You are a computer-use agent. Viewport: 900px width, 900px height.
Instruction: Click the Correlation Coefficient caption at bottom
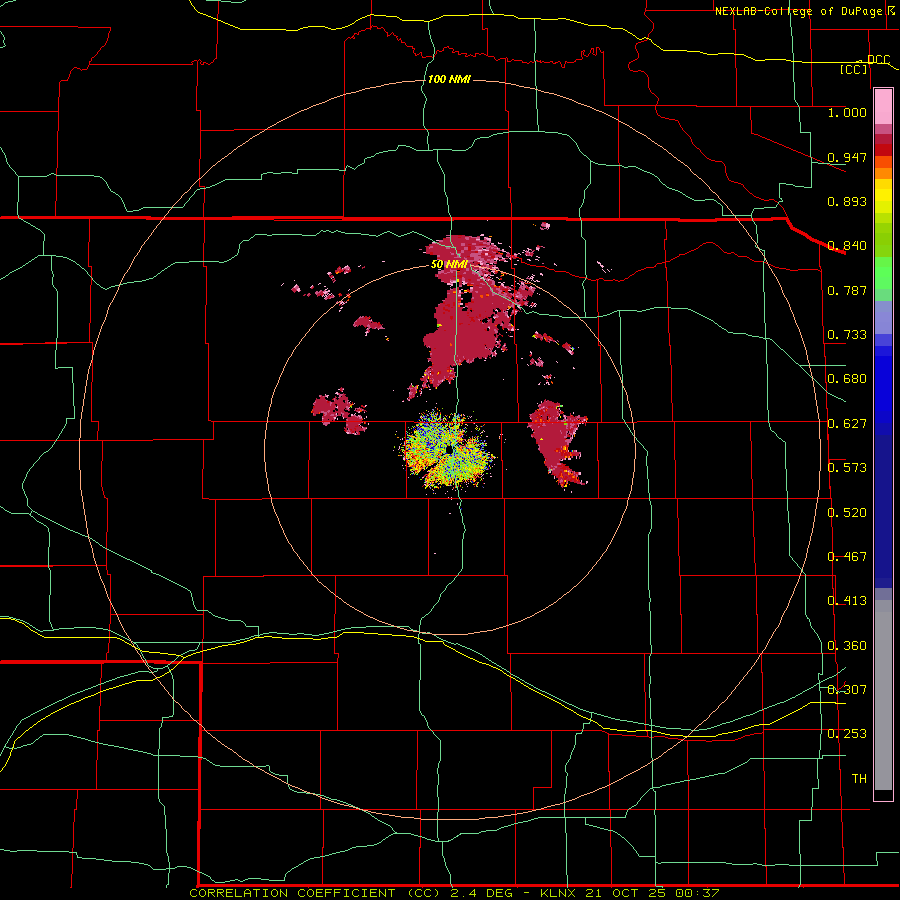pos(453,893)
